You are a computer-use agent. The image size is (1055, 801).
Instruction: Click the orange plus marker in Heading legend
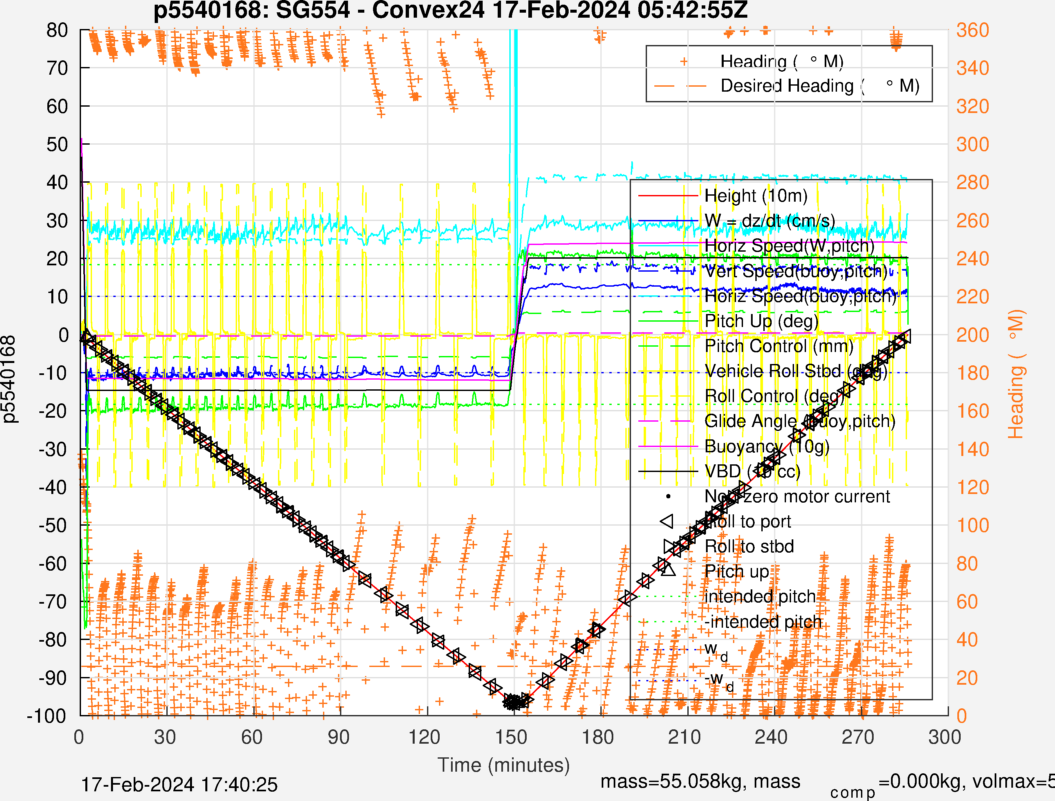point(684,61)
